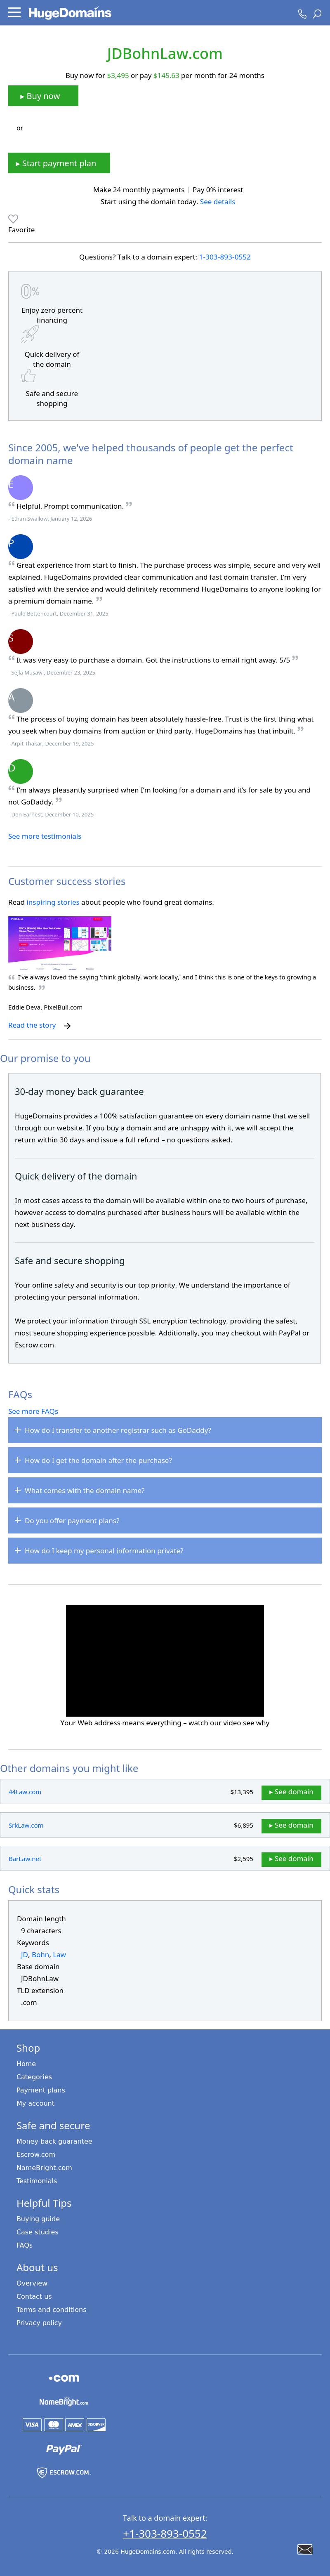
Task: Expand the registrar transfer FAQ
Action: tap(165, 1430)
